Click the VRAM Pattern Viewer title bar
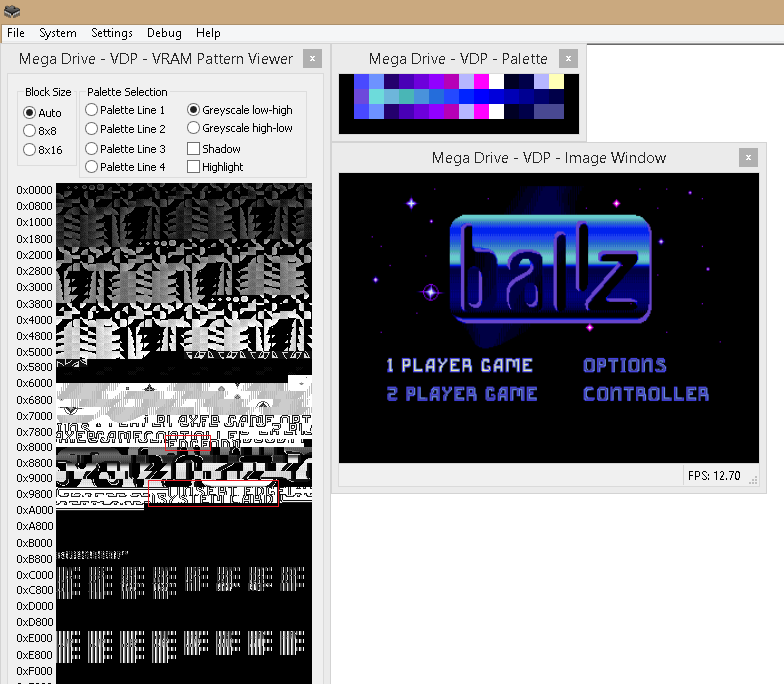 click(x=156, y=58)
